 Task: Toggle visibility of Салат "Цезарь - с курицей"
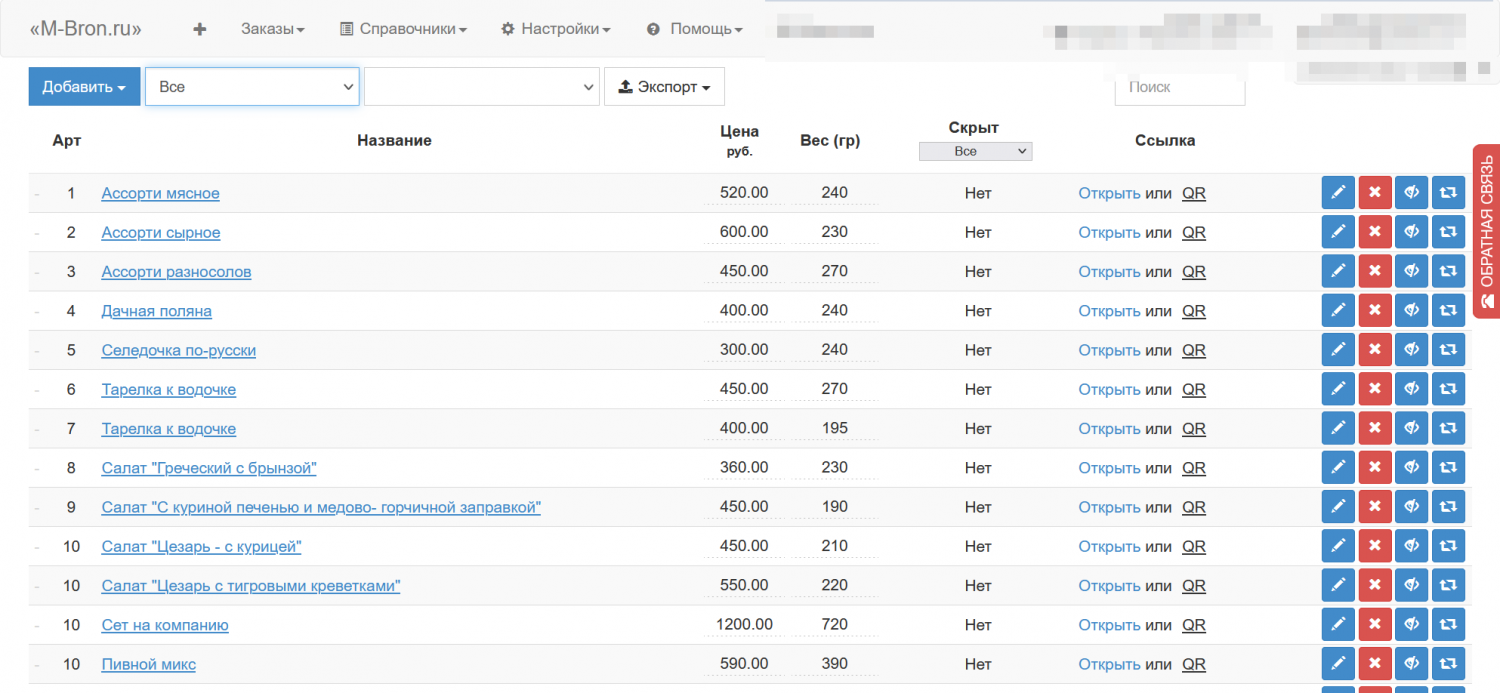click(x=1412, y=546)
